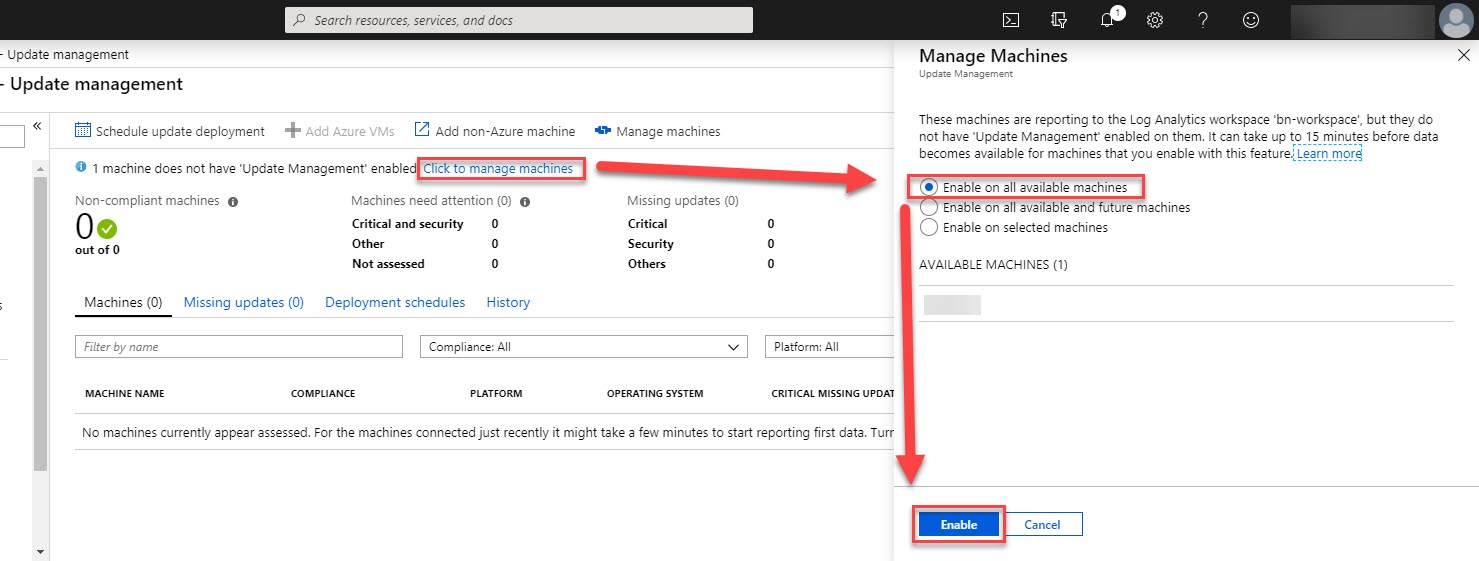The height and width of the screenshot is (561, 1479).
Task: Click the 'Not assessed' row label
Action: pyautogui.click(x=388, y=264)
